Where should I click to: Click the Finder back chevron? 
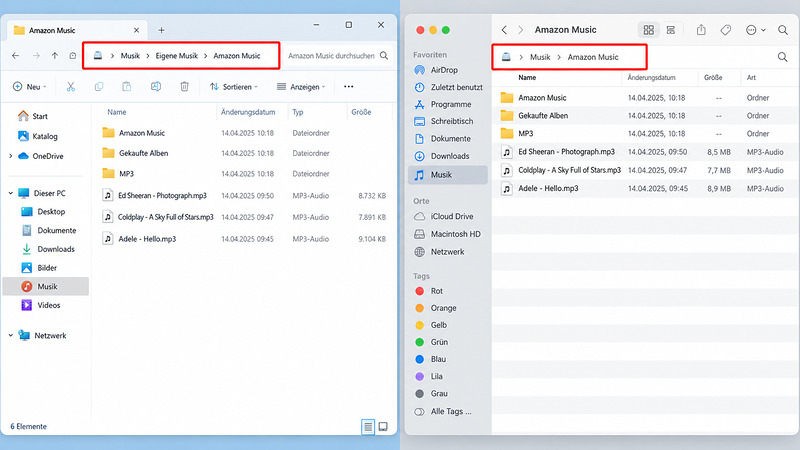(504, 30)
